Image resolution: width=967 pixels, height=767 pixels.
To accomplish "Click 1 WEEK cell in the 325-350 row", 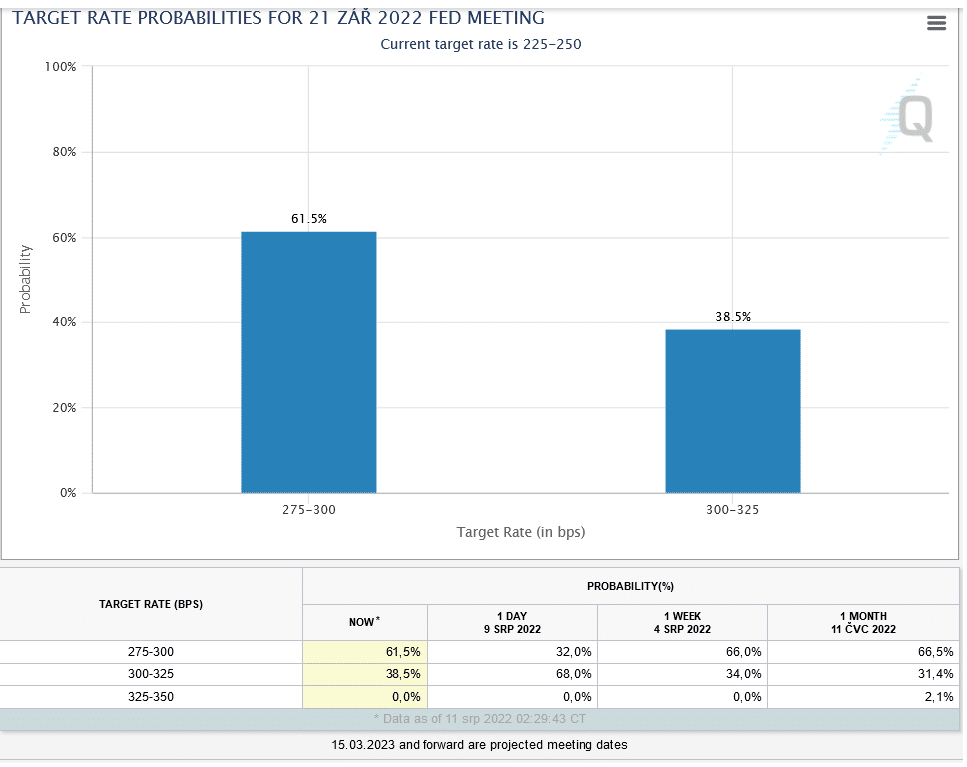I will [684, 699].
